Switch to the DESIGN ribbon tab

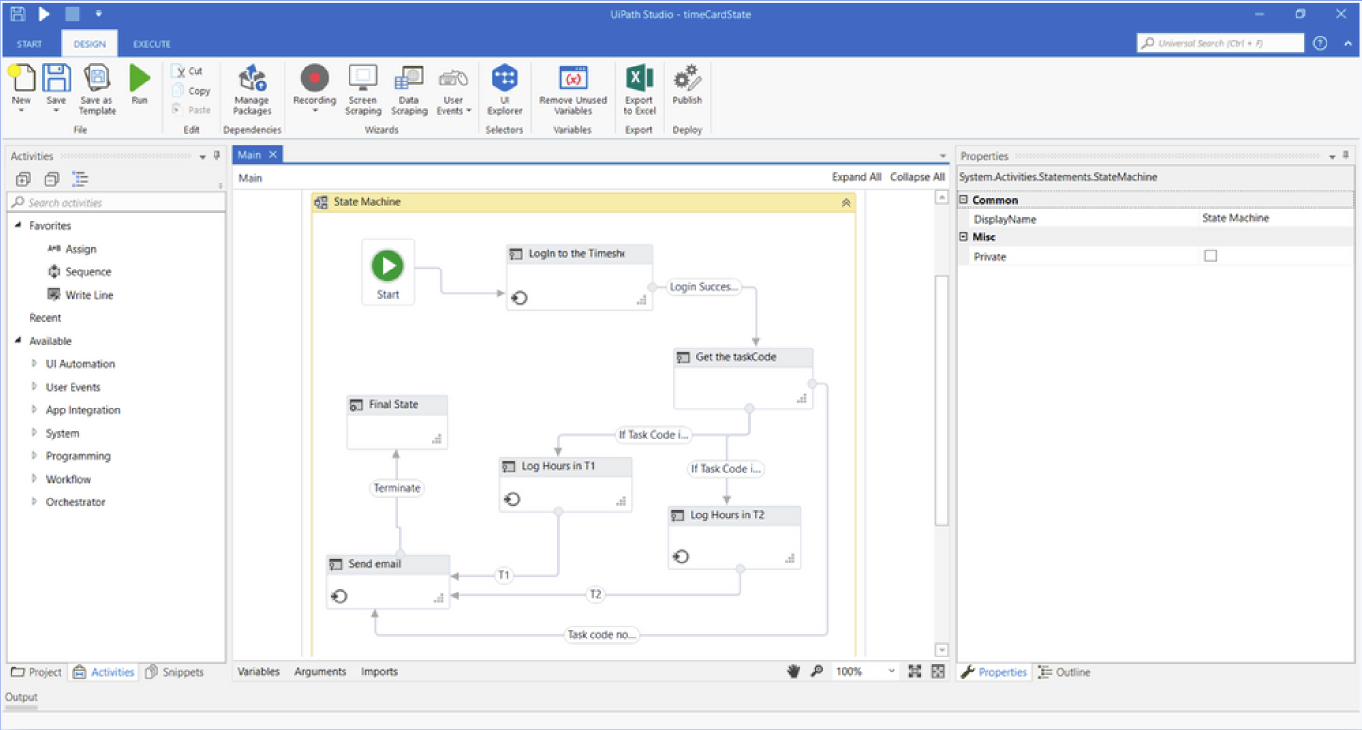[x=90, y=44]
